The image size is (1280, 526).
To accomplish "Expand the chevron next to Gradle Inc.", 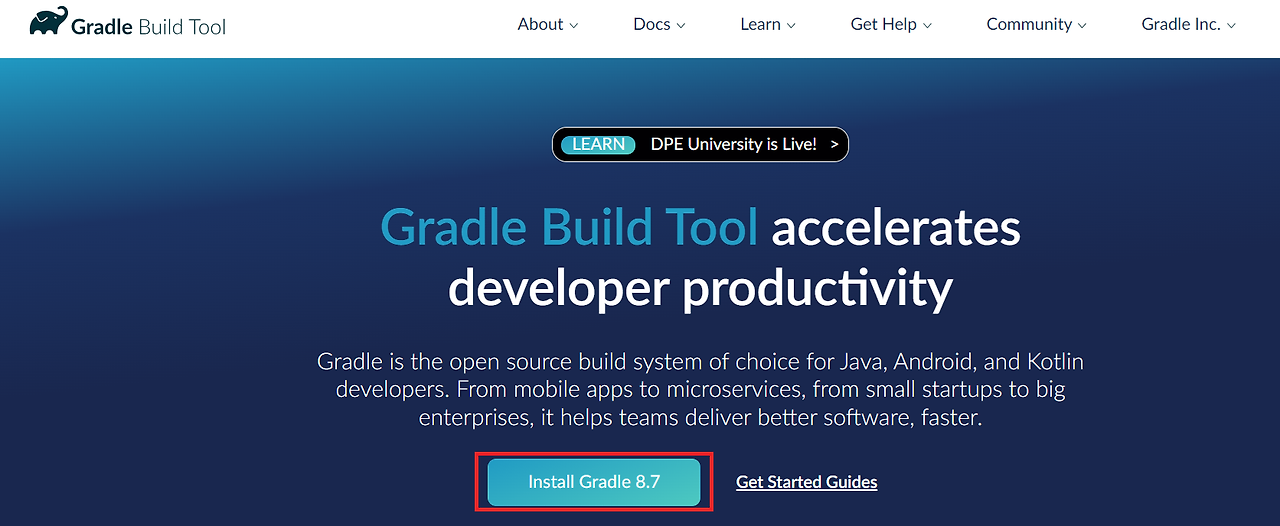I will pyautogui.click(x=1231, y=26).
